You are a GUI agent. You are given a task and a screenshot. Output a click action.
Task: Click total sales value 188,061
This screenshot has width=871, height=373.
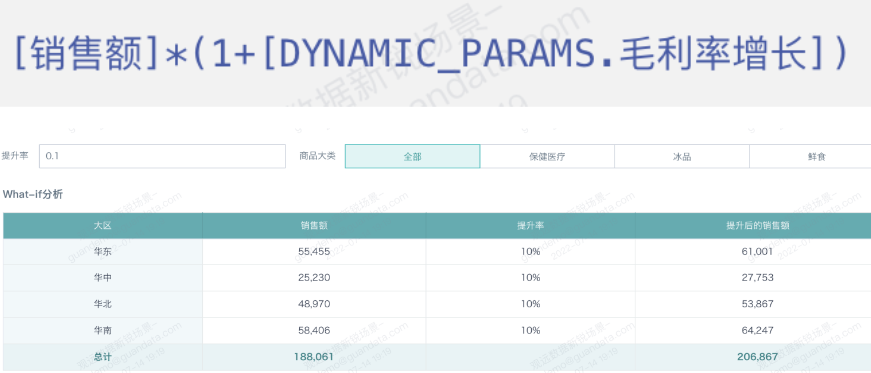[x=314, y=357]
